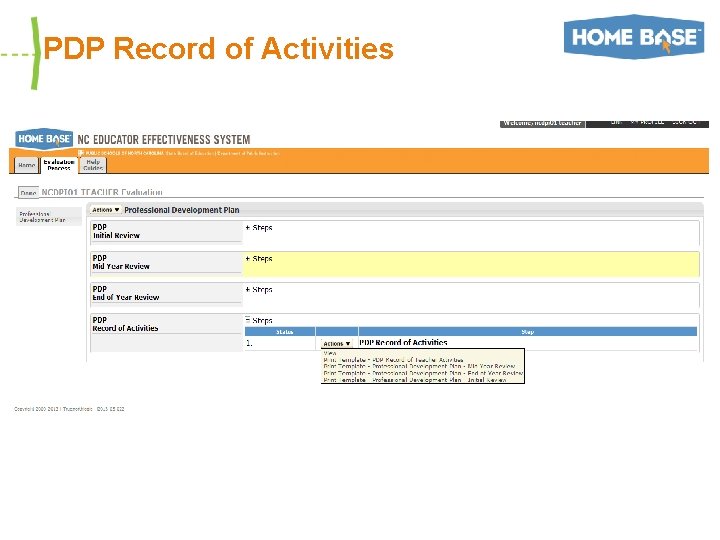Expand Steps for PDP Mid Year Review

pos(259,259)
